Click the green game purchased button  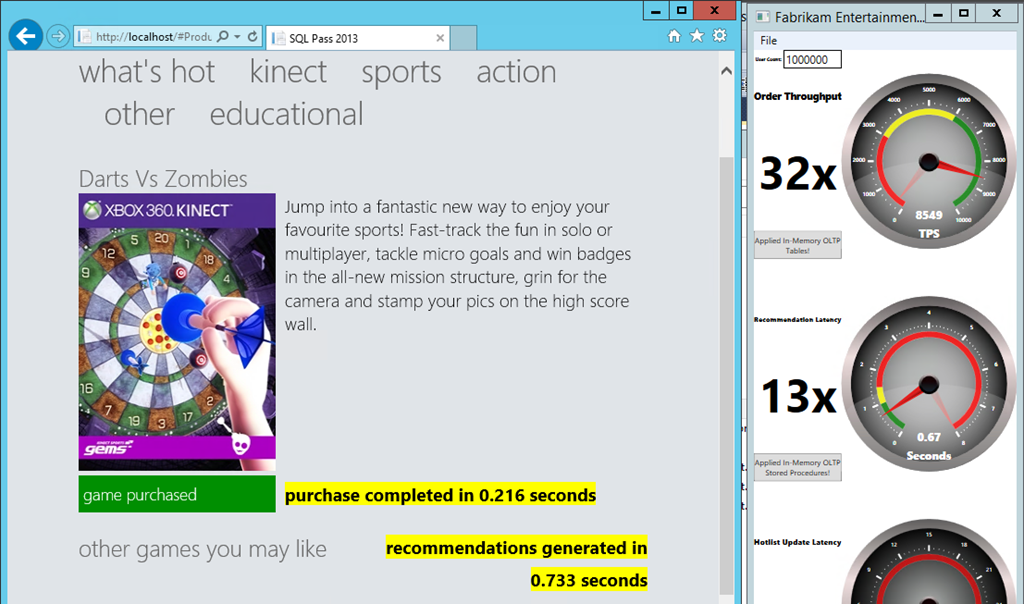pyautogui.click(x=177, y=494)
